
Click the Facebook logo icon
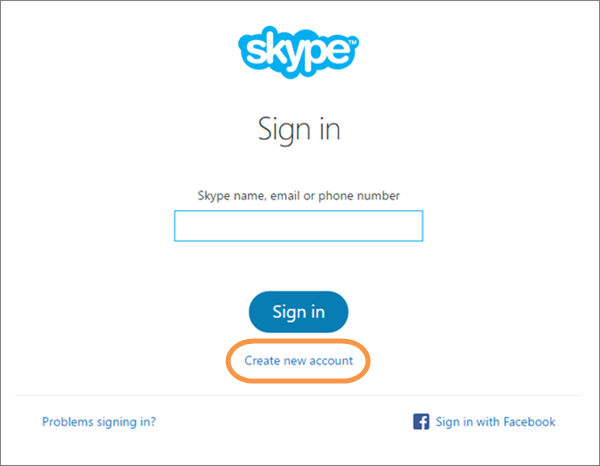tap(421, 422)
